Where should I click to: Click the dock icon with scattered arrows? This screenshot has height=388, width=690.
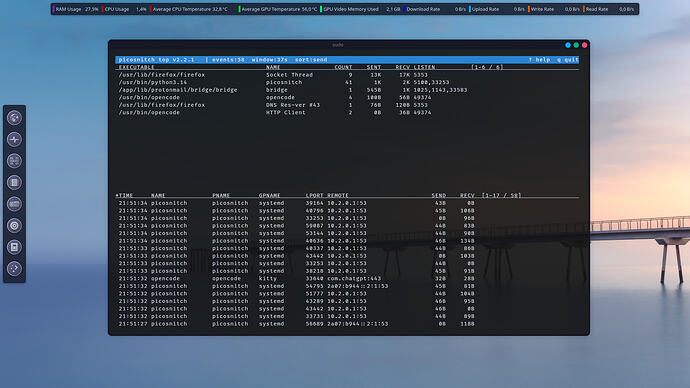point(14,269)
